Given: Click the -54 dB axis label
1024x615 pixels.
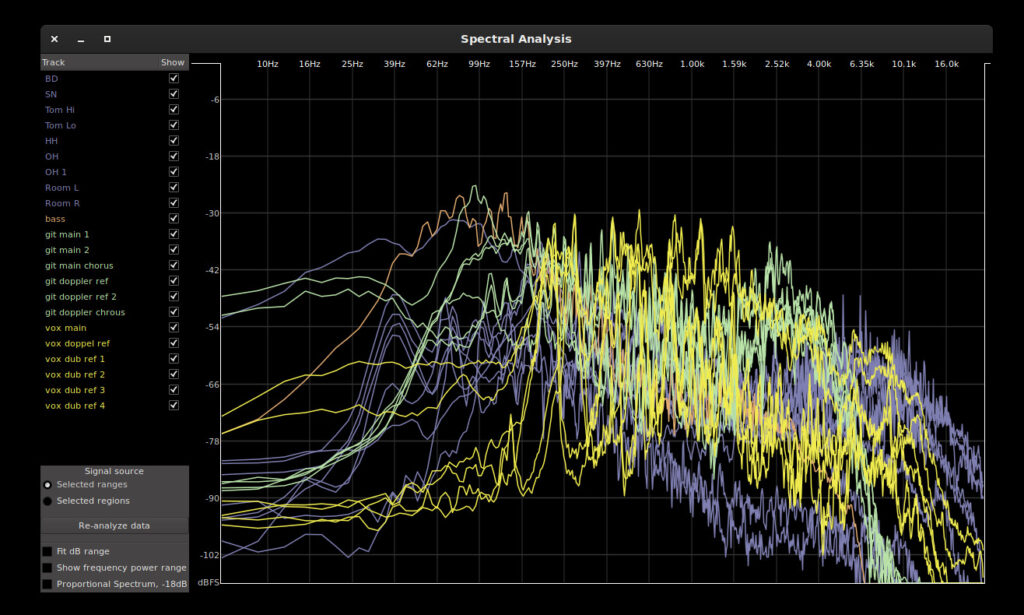Looking at the screenshot, I should [x=213, y=327].
